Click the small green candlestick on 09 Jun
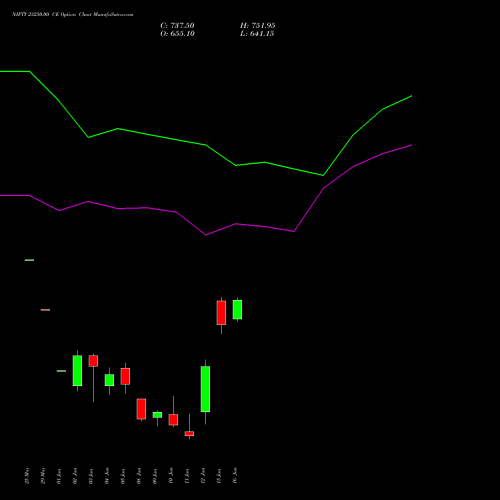500x500 pixels. coord(157,415)
